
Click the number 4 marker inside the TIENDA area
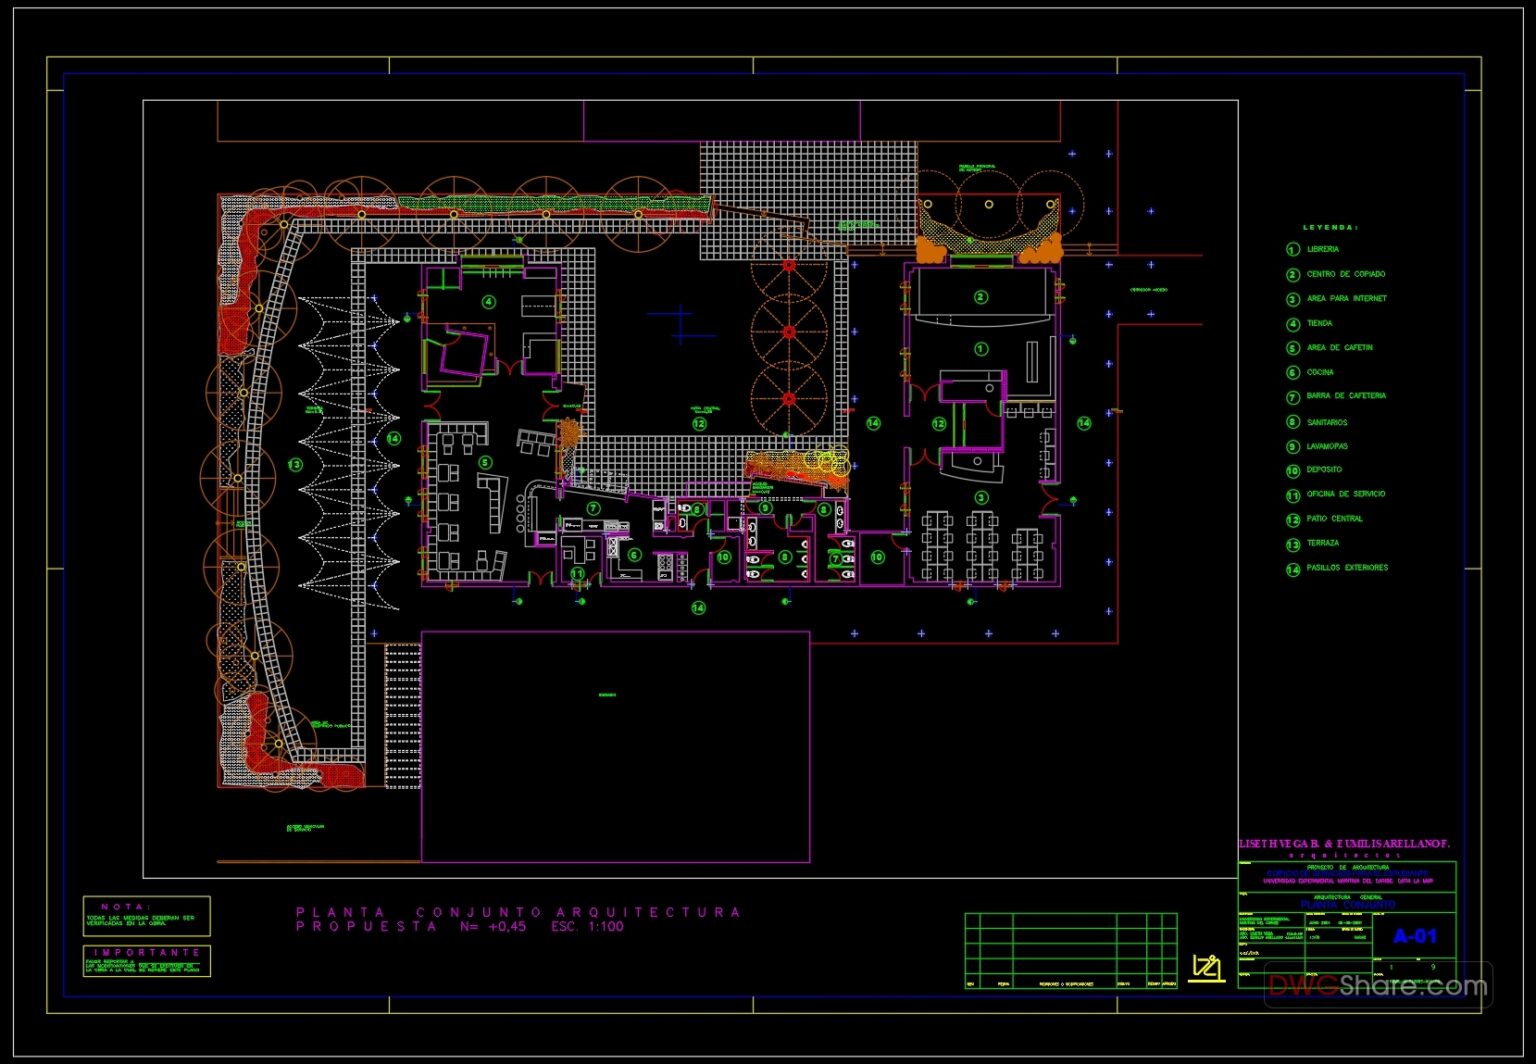coord(488,301)
